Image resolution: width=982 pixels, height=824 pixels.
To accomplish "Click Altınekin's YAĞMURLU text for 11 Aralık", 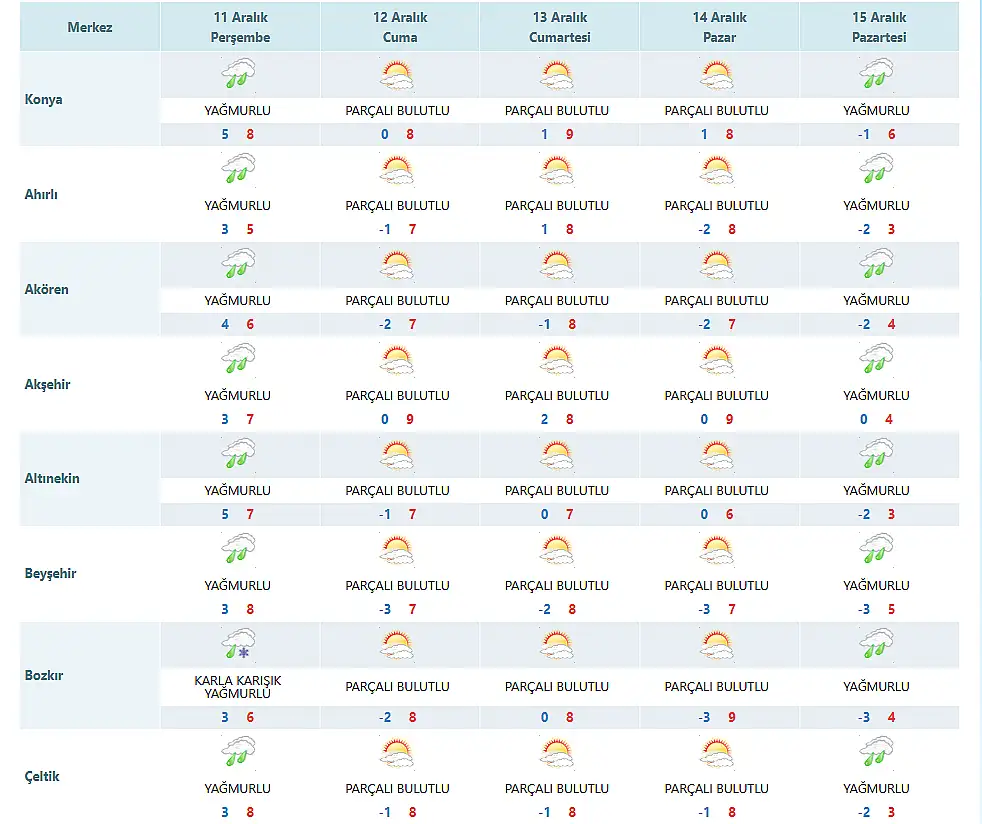I will 238,491.
